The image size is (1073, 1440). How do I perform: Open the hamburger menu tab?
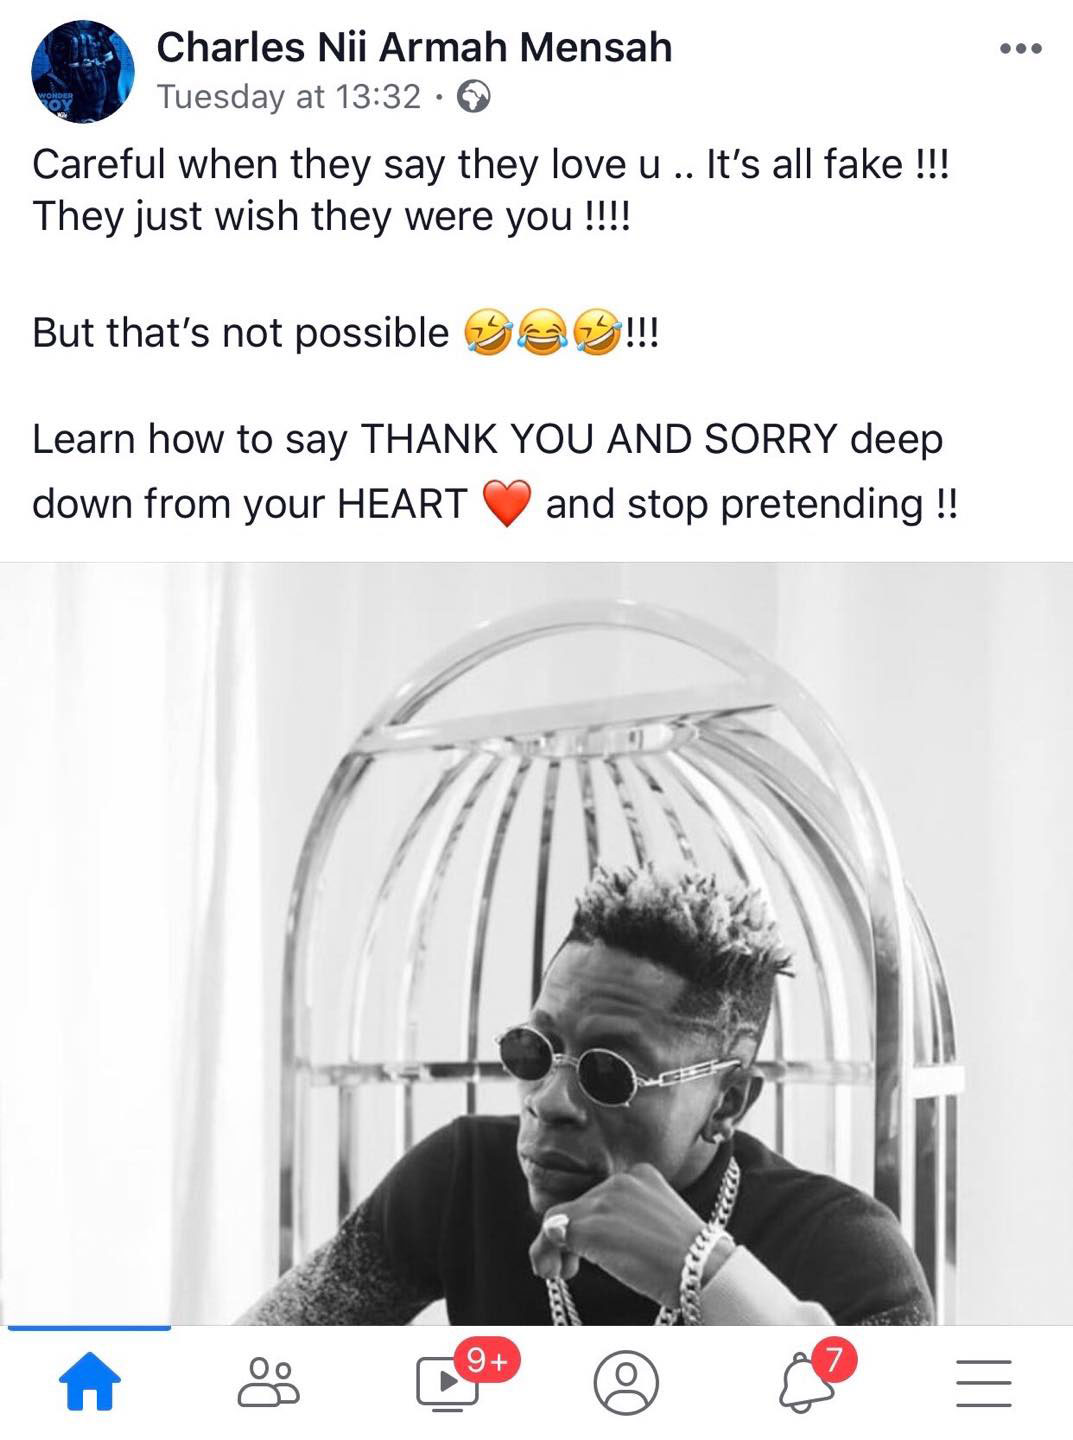(983, 1383)
